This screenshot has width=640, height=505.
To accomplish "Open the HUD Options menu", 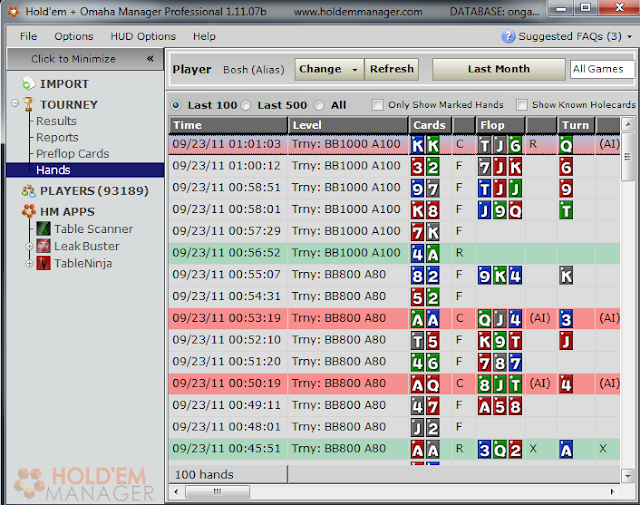I will pos(143,36).
